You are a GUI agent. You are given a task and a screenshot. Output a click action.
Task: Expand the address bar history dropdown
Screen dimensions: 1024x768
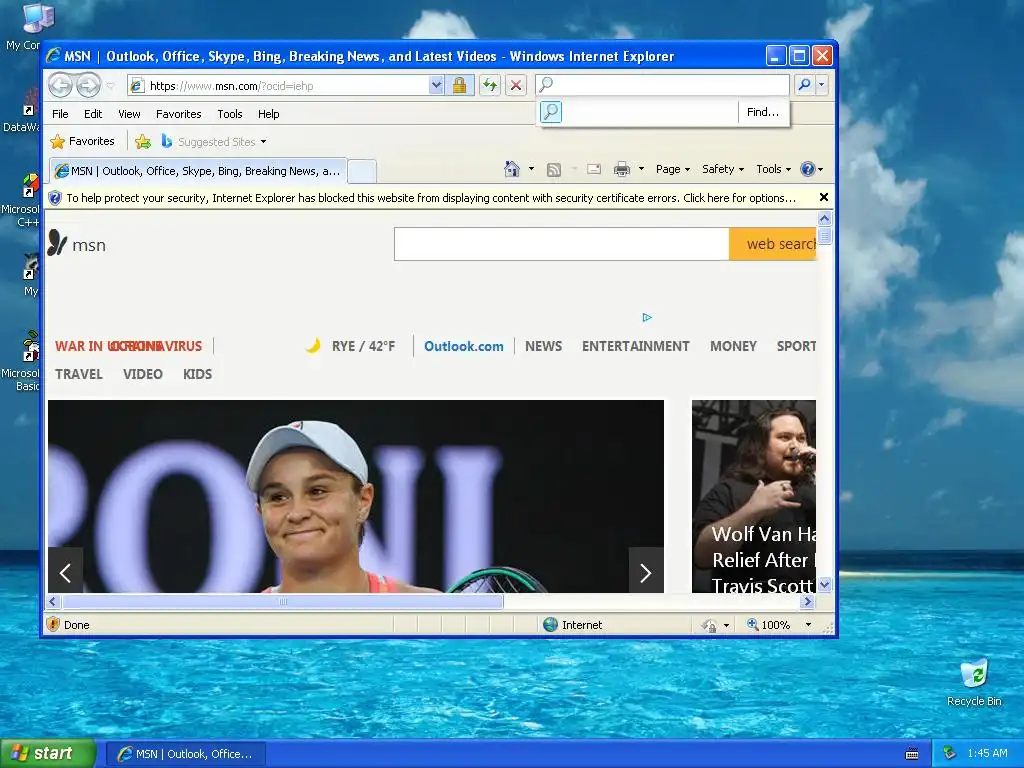tap(436, 85)
